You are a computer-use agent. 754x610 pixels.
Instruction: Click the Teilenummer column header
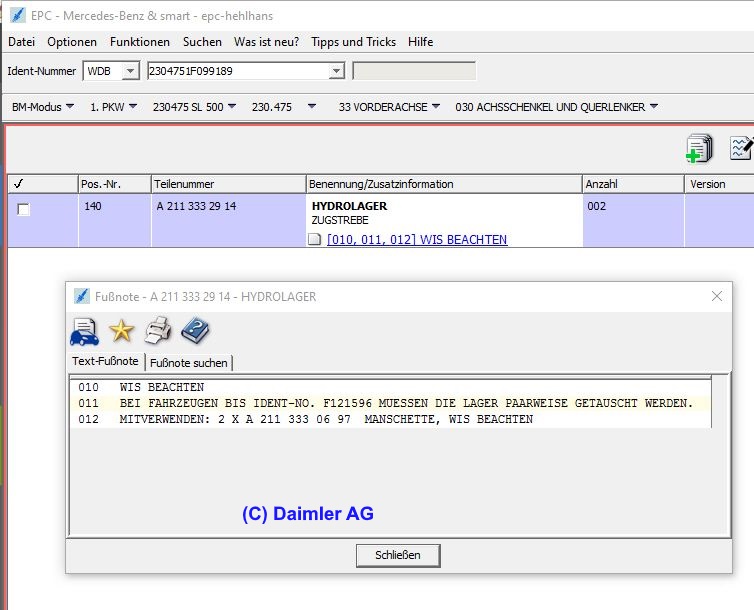click(228, 184)
